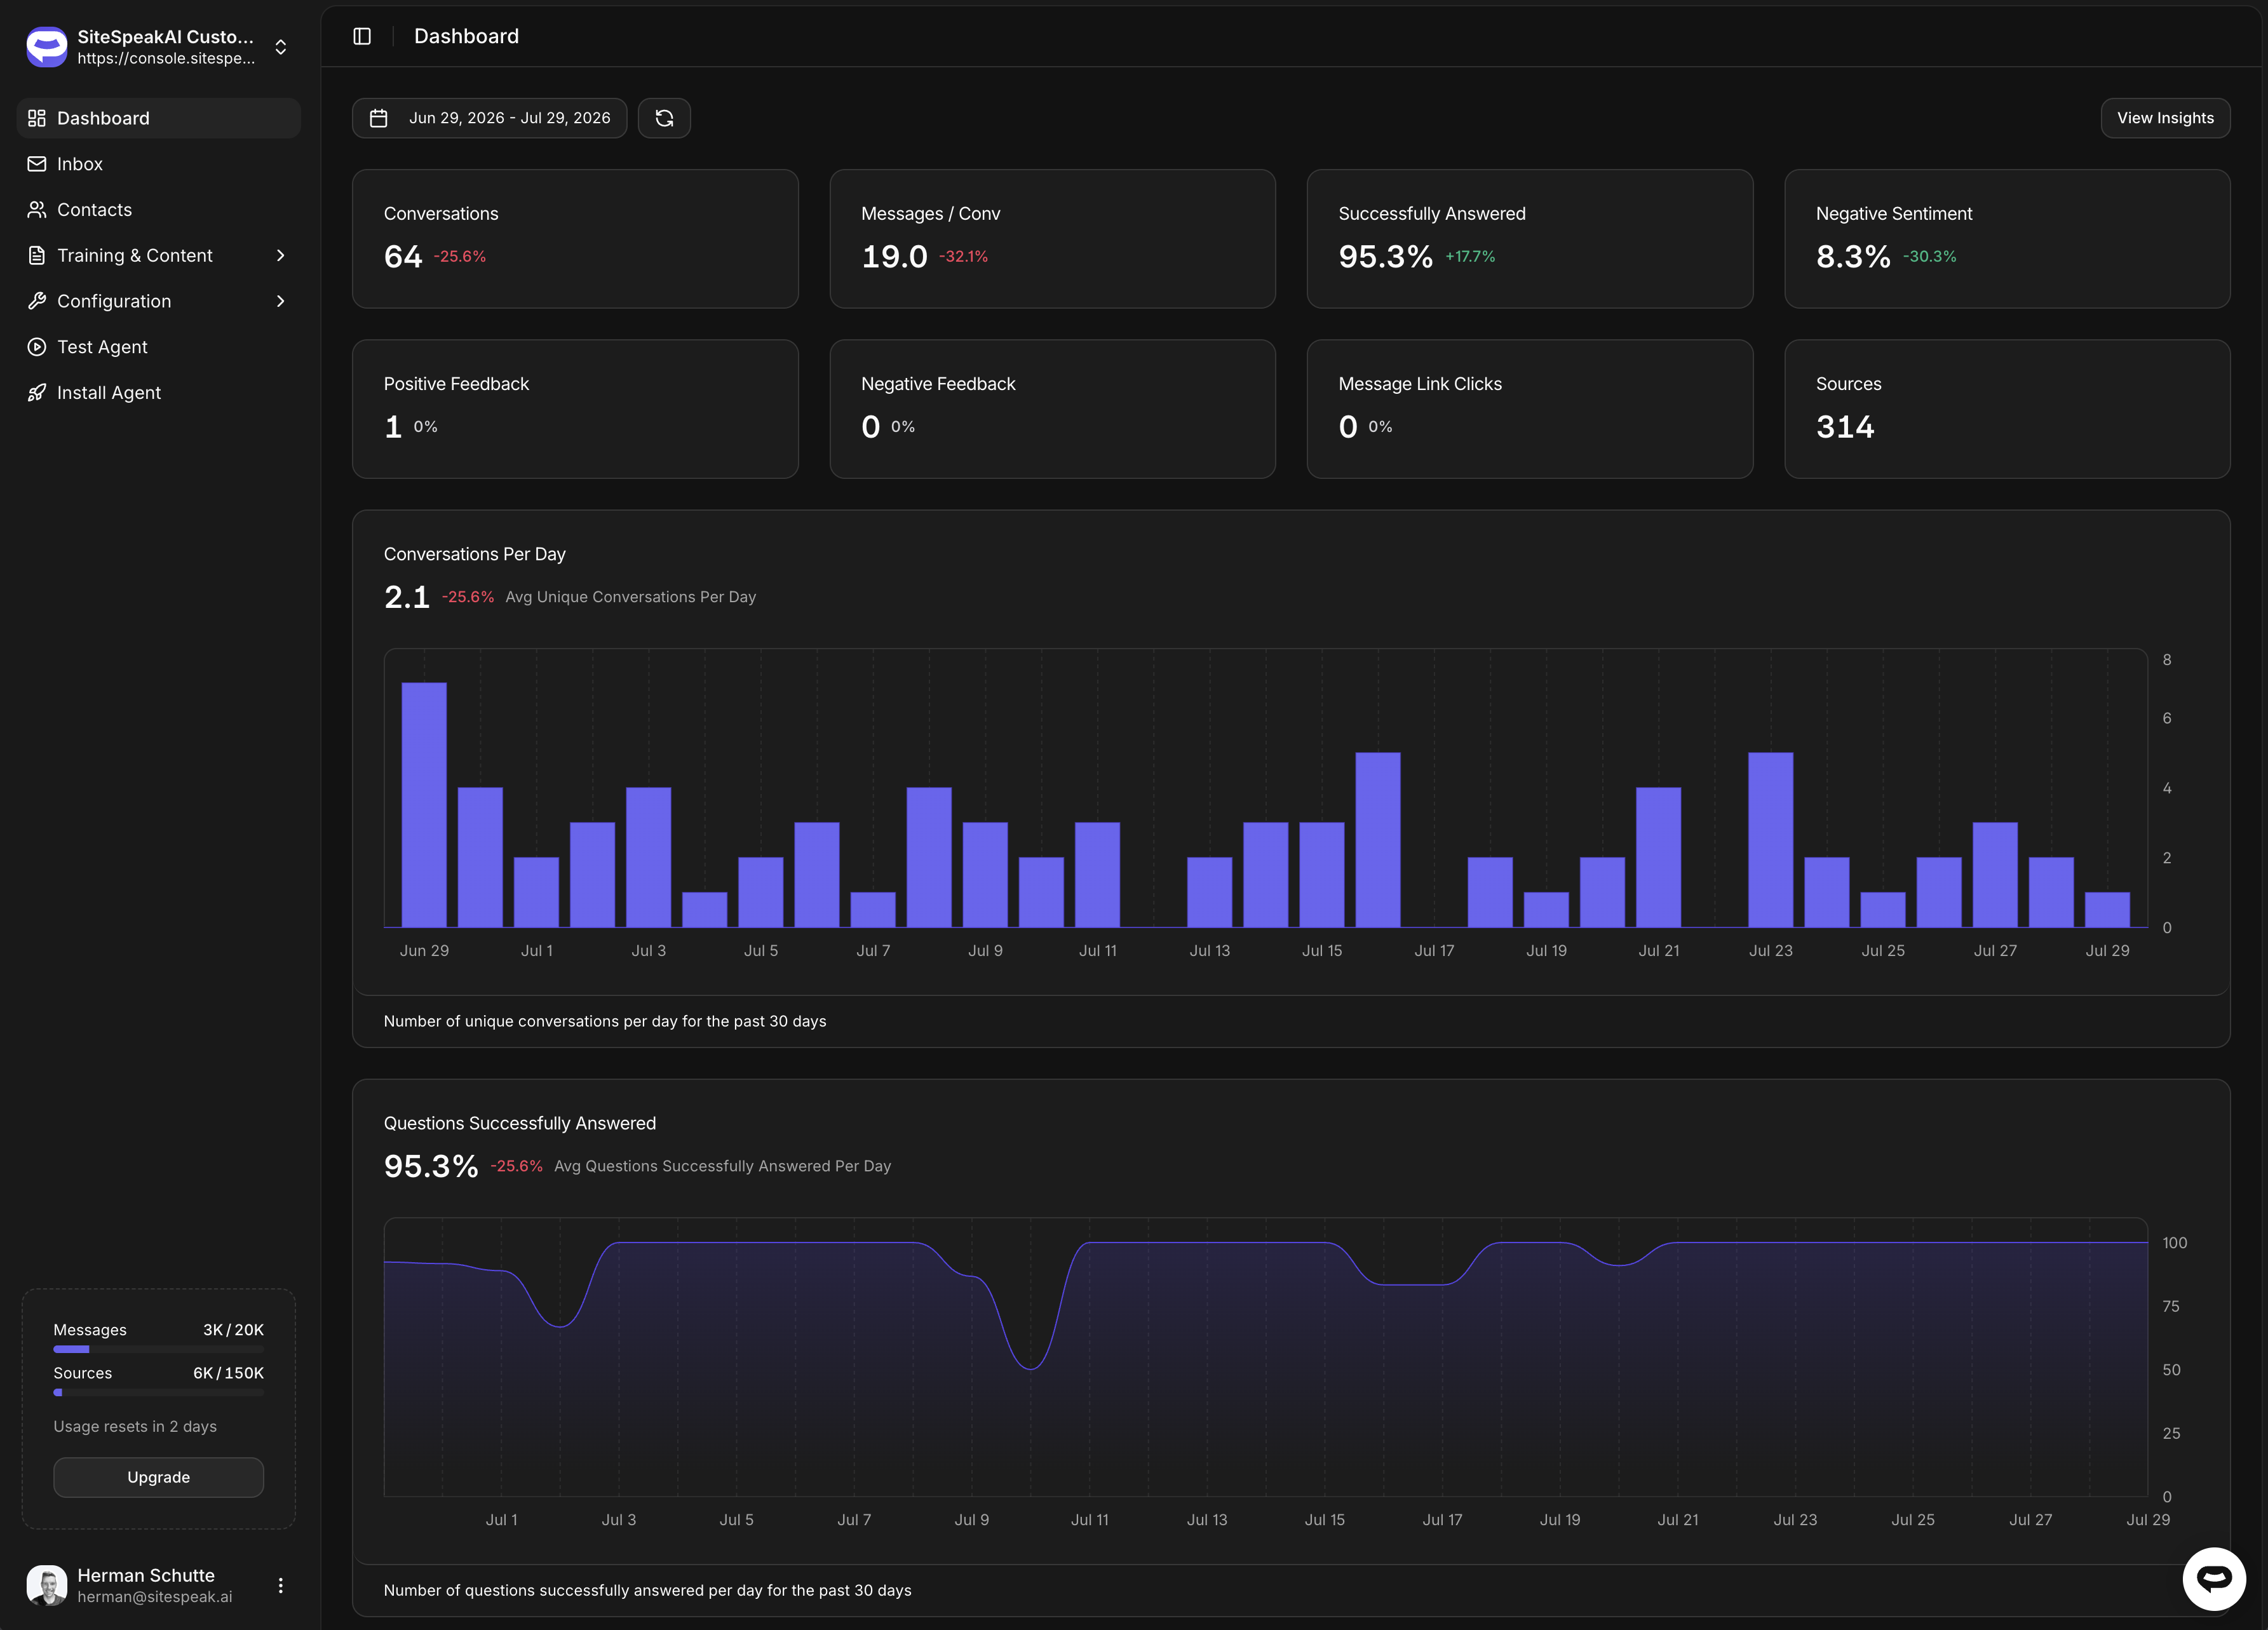This screenshot has width=2268, height=1630.
Task: Open user menu three-dots icon
Action: click(x=281, y=1585)
